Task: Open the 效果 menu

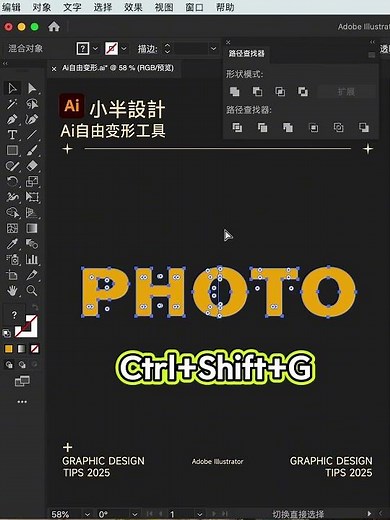Action: tap(133, 7)
